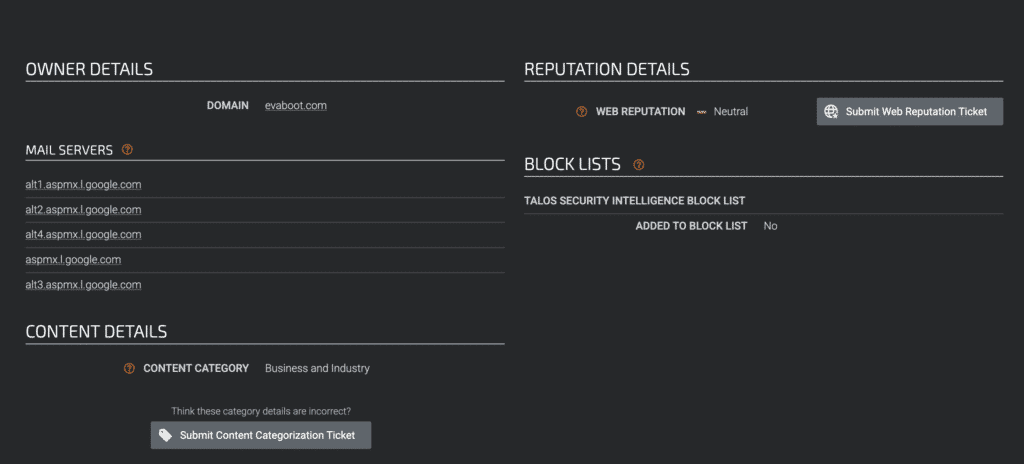Select the Business and Industry category text
The image size is (1024, 464).
[x=317, y=369]
